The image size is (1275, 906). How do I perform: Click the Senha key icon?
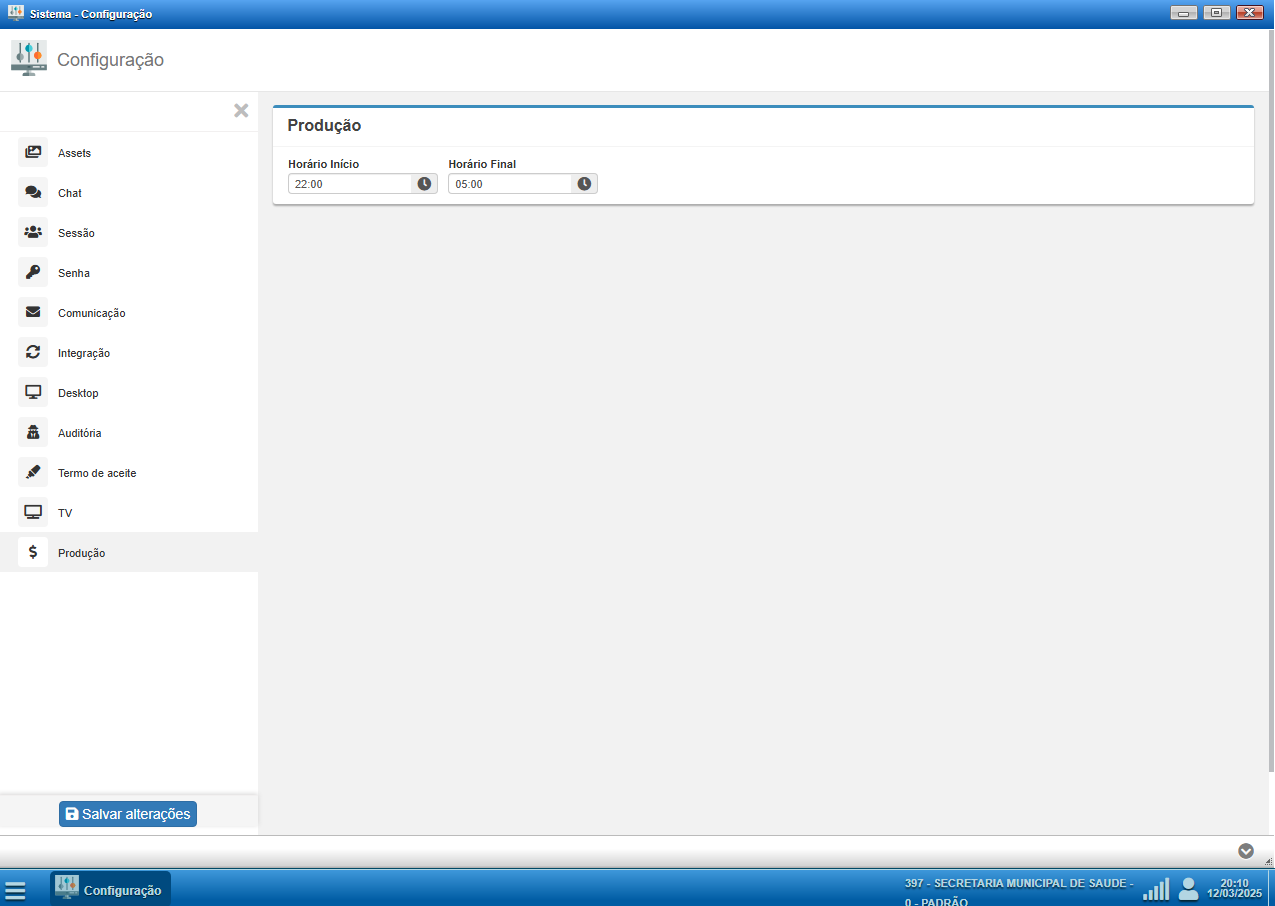coord(33,273)
